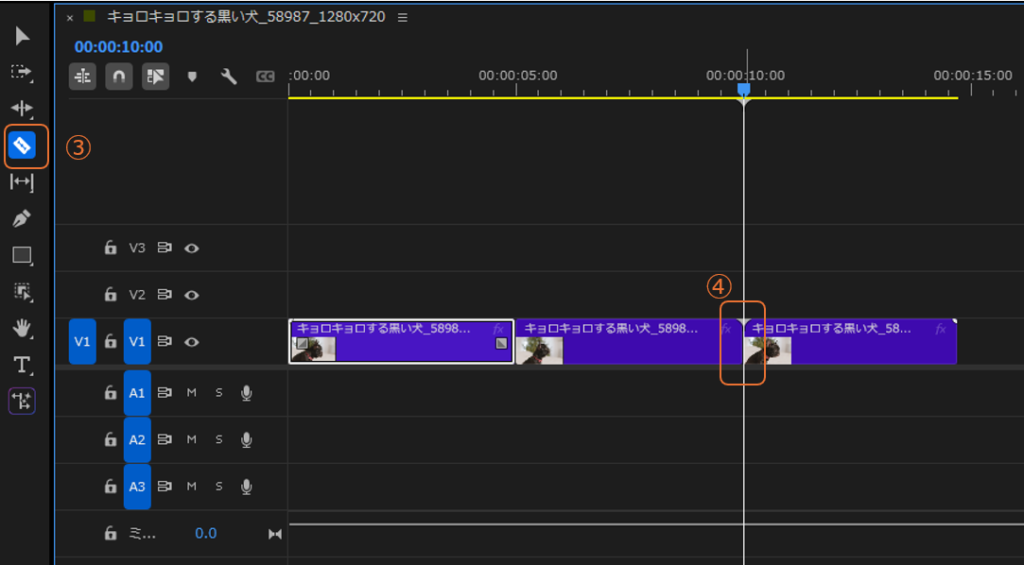Image resolution: width=1024 pixels, height=565 pixels.
Task: Open Timeline Display Settings wrench menu
Action: 228,76
